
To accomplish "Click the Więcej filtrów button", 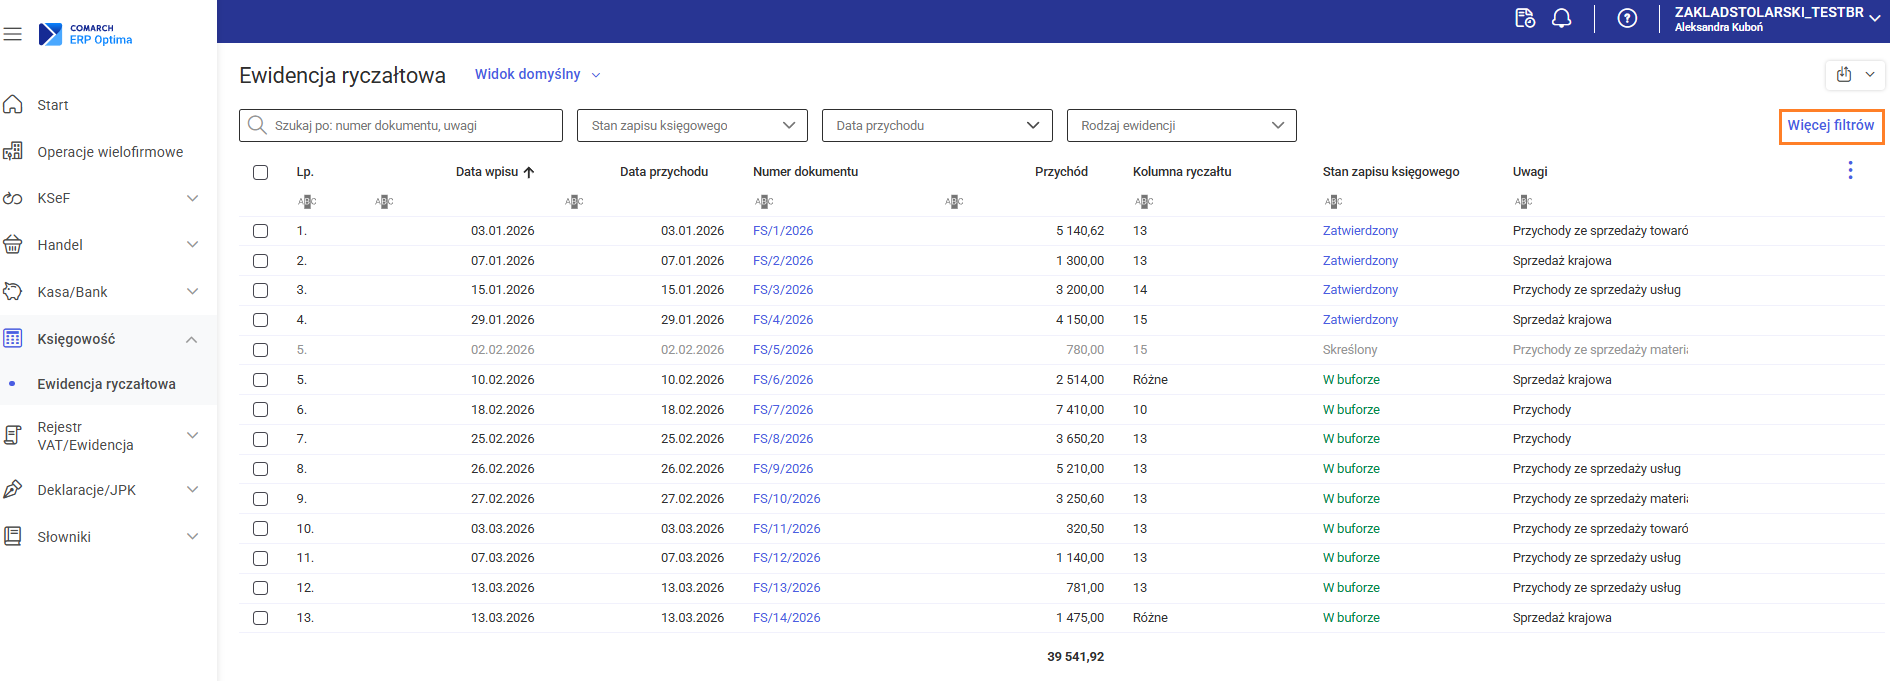I will pos(1830,126).
